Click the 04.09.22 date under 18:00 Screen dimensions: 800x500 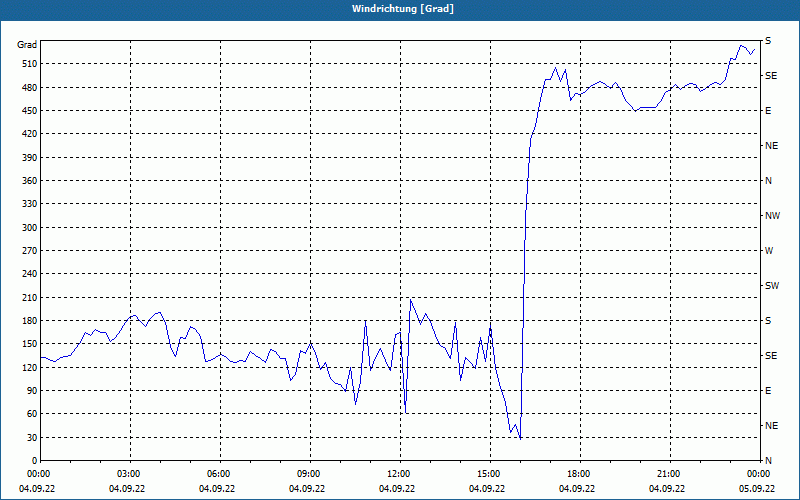[x=577, y=489]
